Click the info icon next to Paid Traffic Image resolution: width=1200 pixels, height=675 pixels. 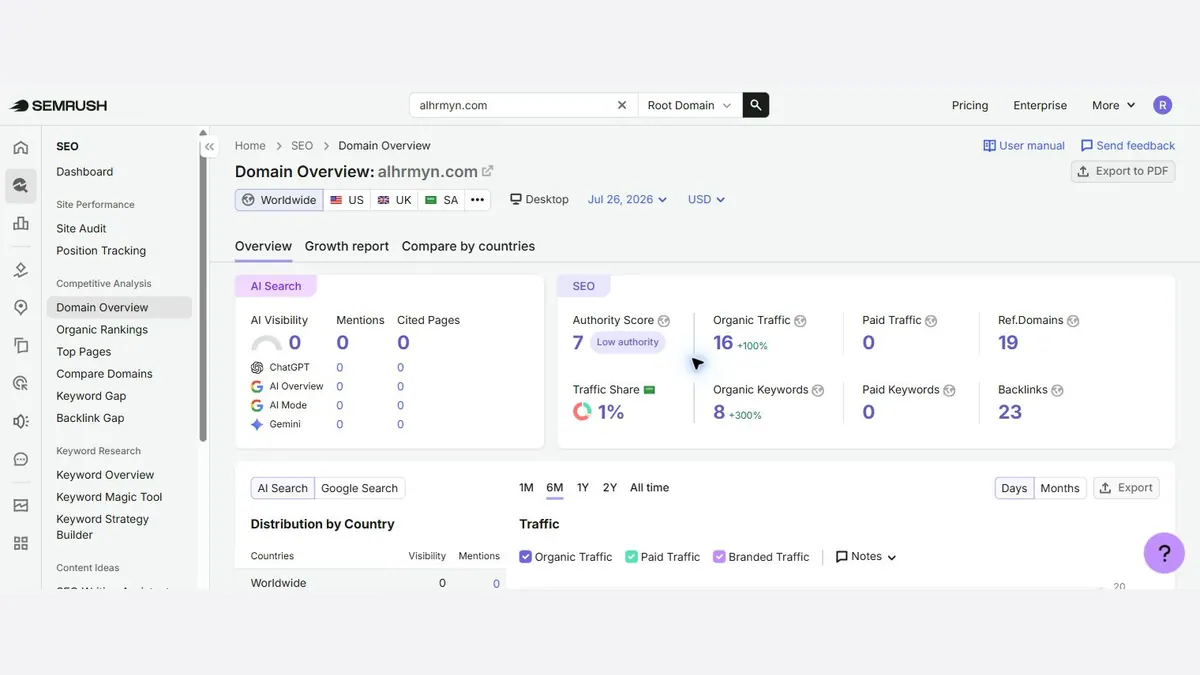click(931, 321)
